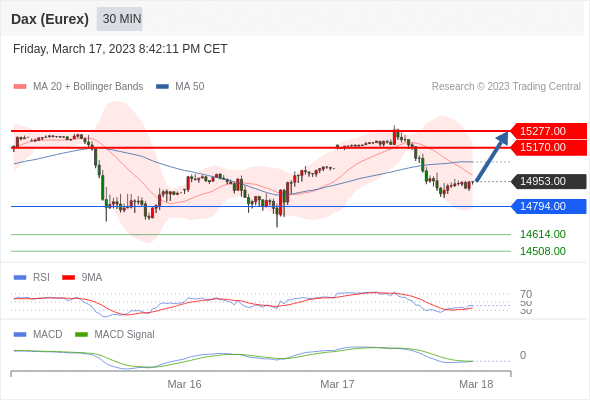Click the MACD Signal legend label

(124, 335)
